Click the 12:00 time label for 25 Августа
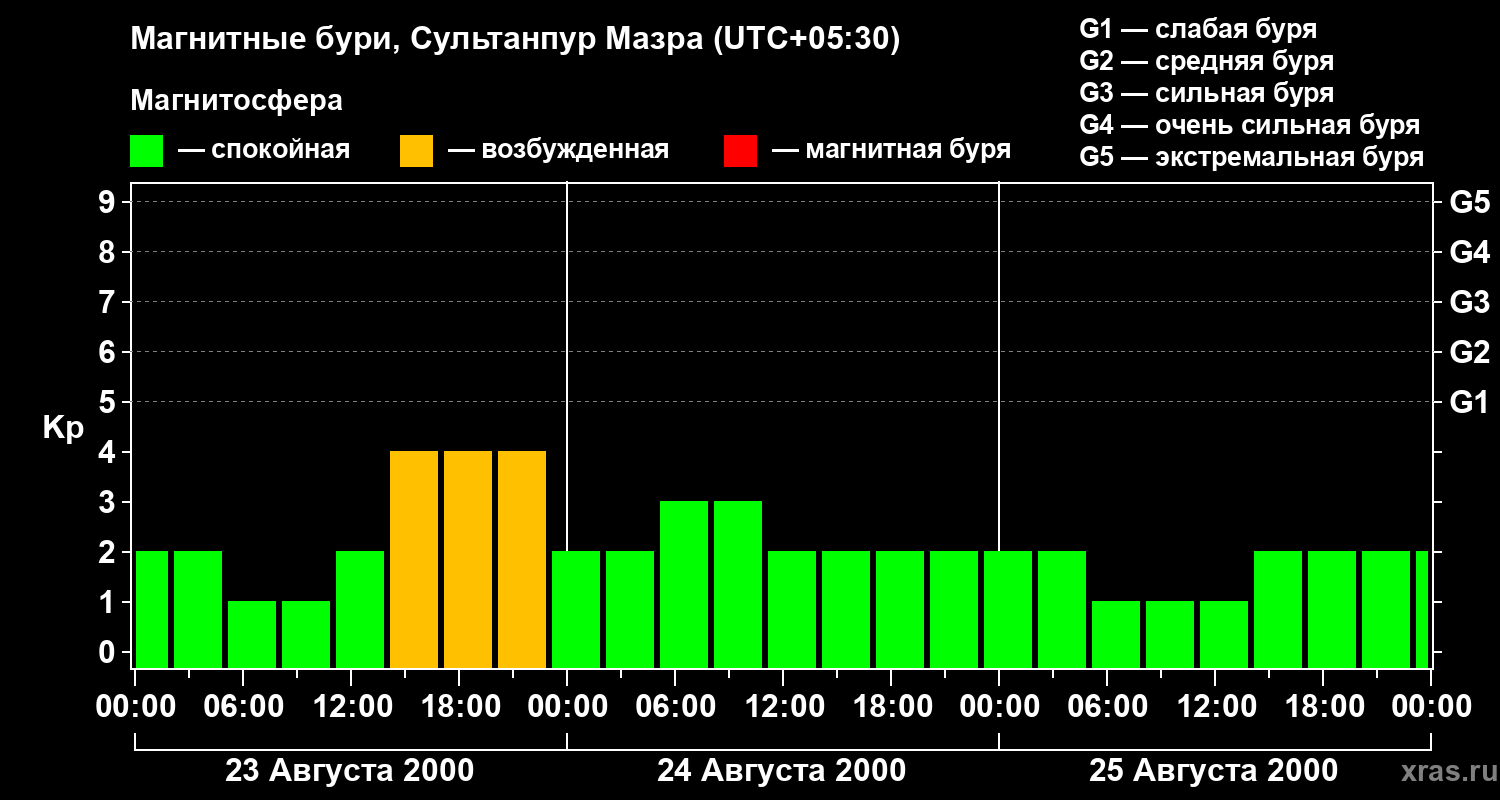This screenshot has width=1500, height=800. coord(1215,706)
